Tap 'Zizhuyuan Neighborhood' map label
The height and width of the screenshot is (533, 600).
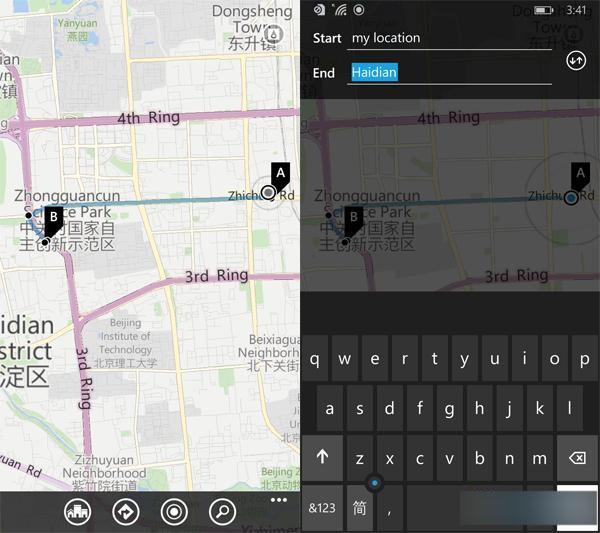pyautogui.click(x=104, y=466)
